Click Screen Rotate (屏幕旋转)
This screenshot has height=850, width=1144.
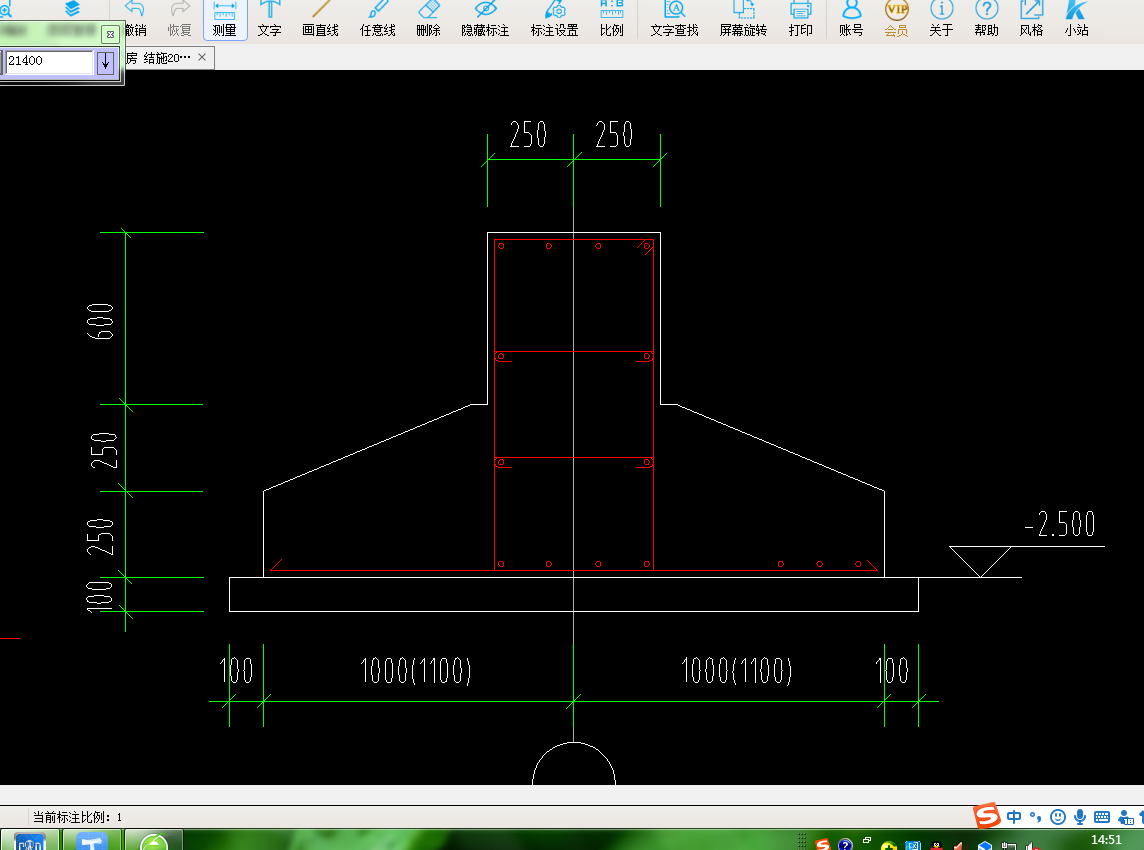743,19
